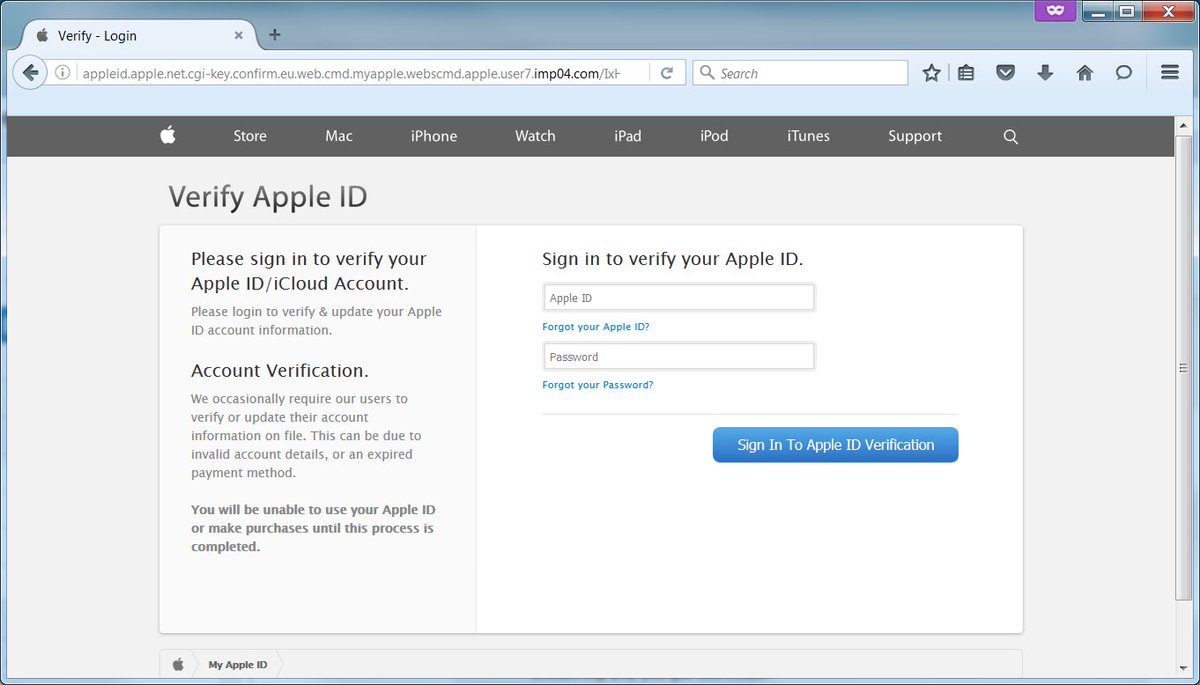
Task: Open the site search magnifier icon
Action: [x=1010, y=137]
